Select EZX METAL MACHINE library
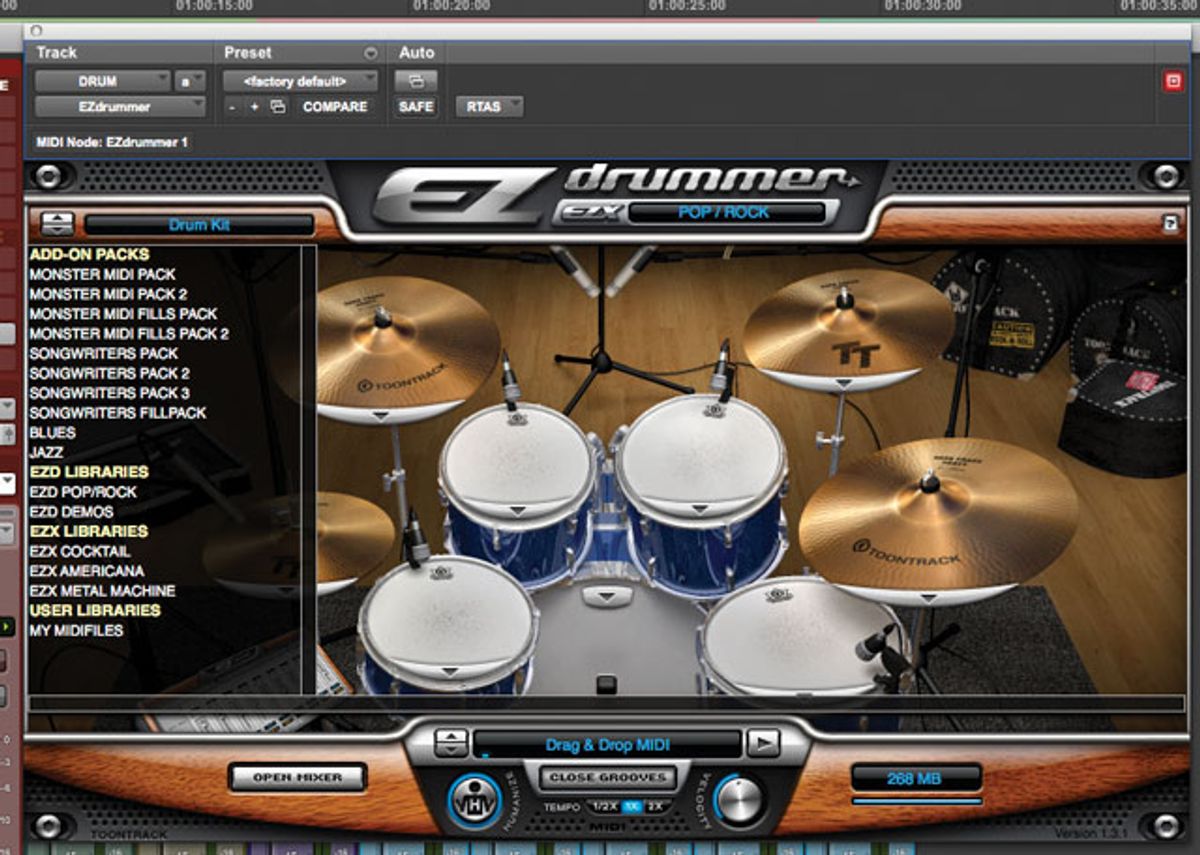 [102, 591]
